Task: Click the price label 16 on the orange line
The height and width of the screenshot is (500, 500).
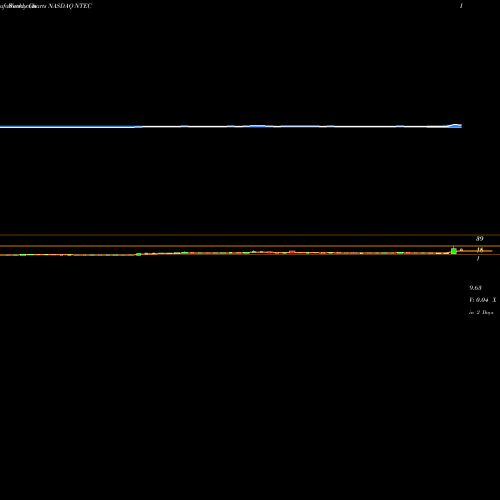Action: pos(480,250)
